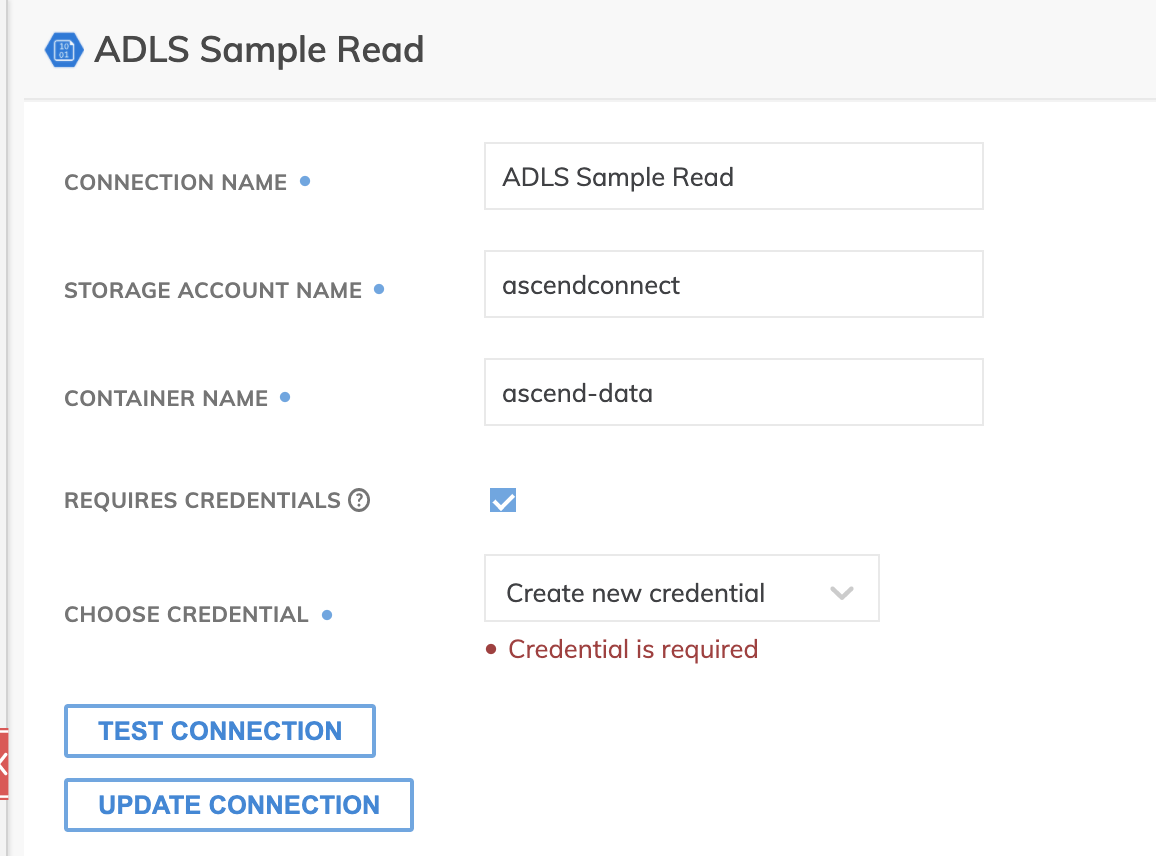
Task: Click into the Storage Account Name field
Action: click(x=733, y=285)
